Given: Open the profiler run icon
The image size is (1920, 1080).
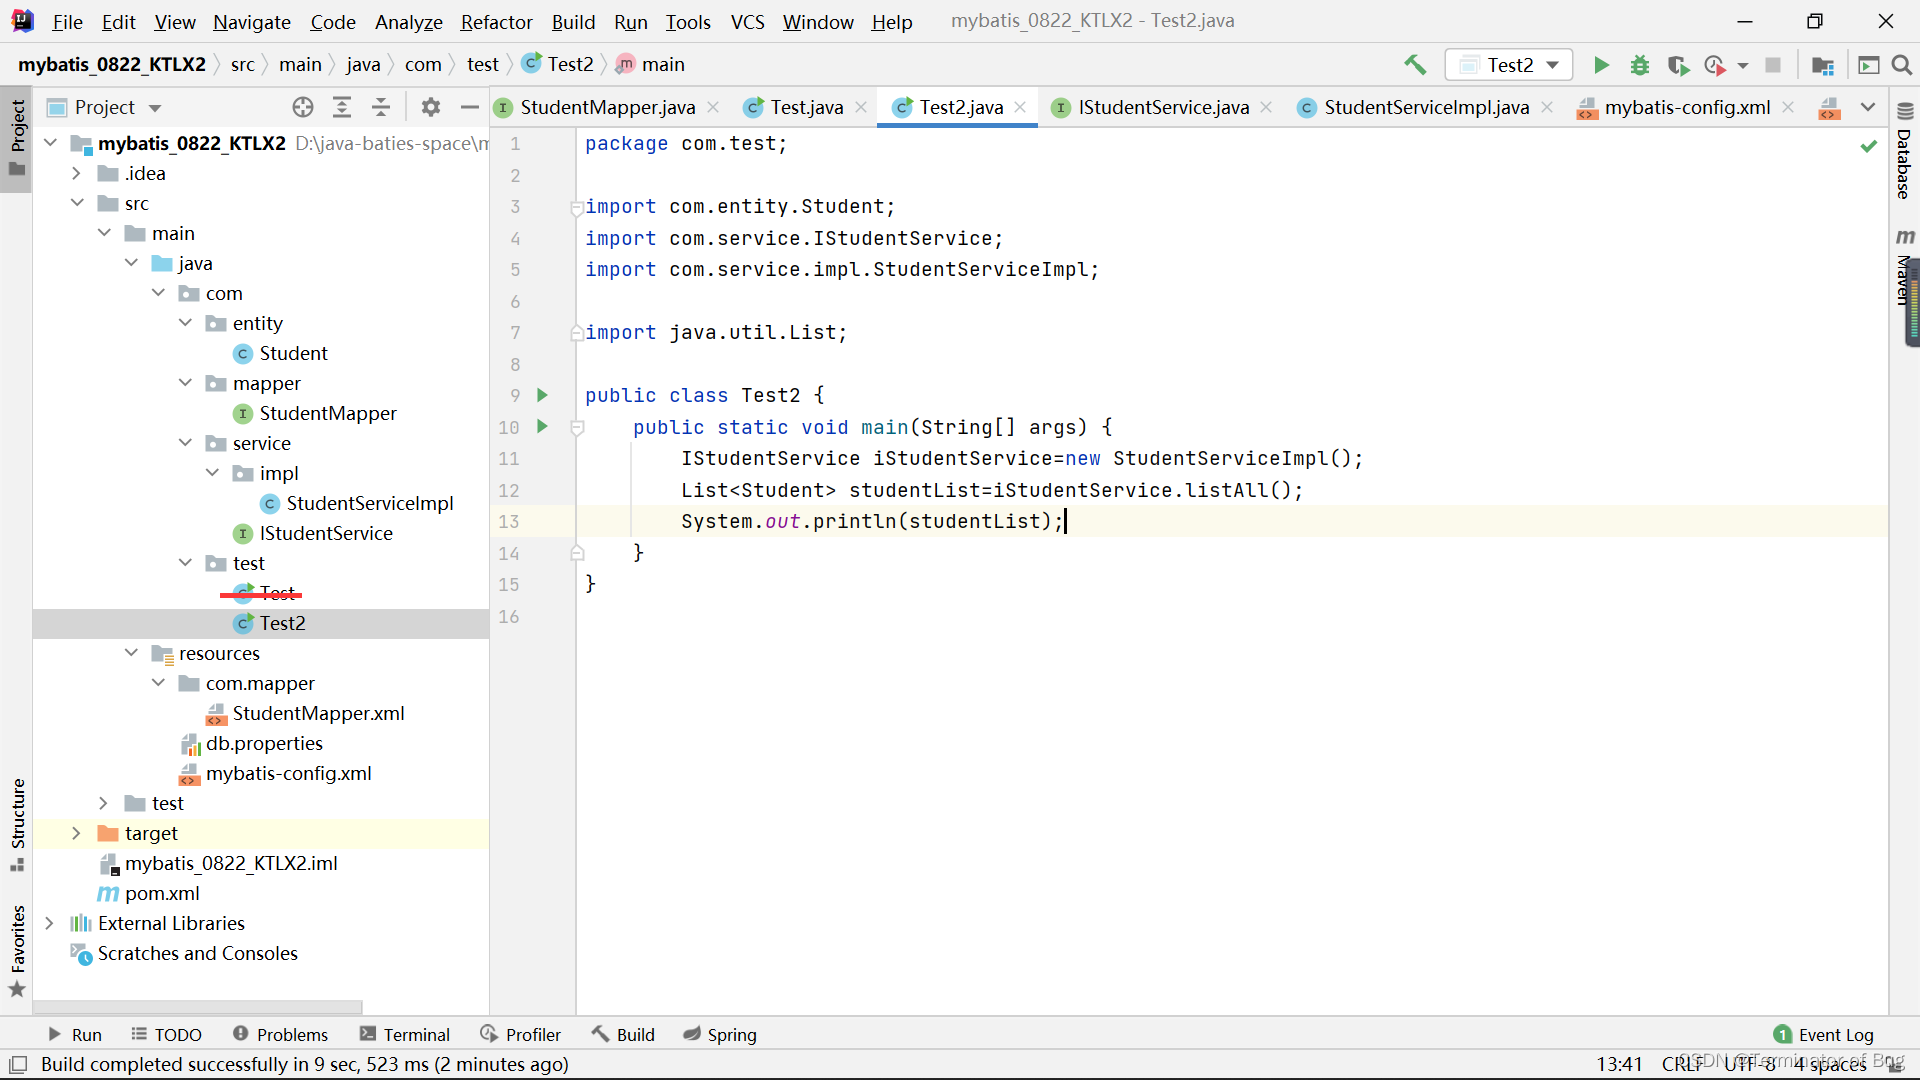Looking at the screenshot, I should [x=1715, y=65].
